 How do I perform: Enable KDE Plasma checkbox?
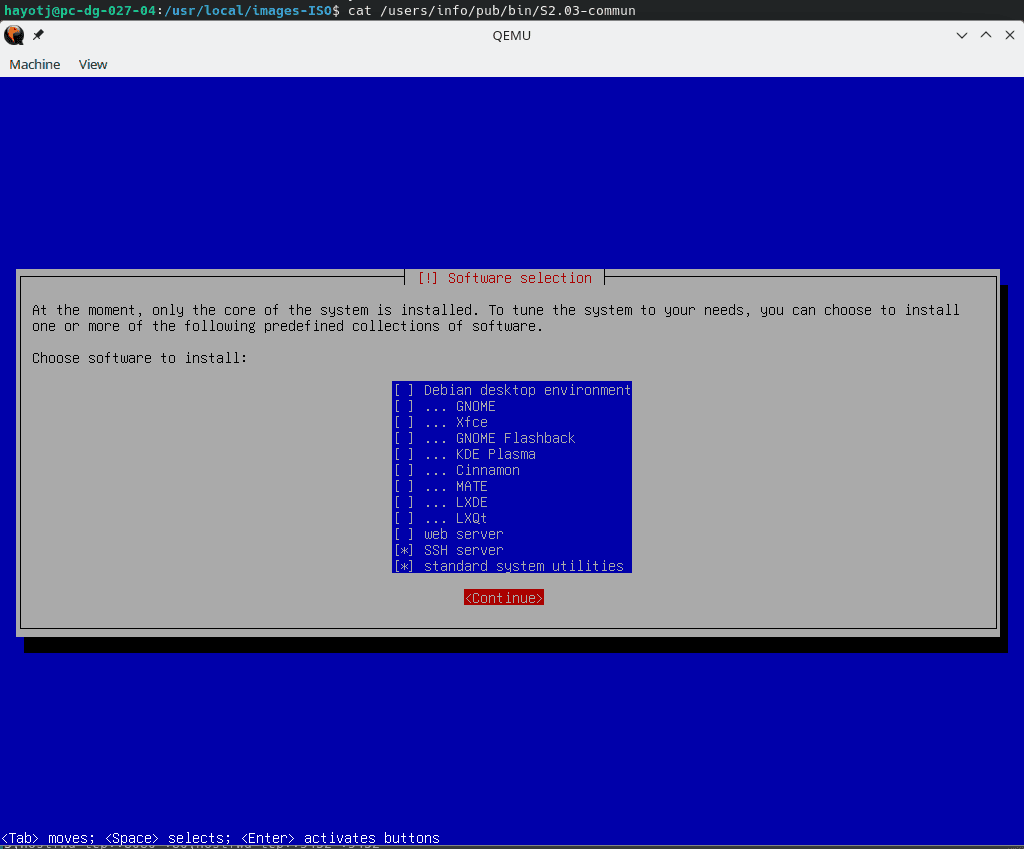(x=404, y=454)
